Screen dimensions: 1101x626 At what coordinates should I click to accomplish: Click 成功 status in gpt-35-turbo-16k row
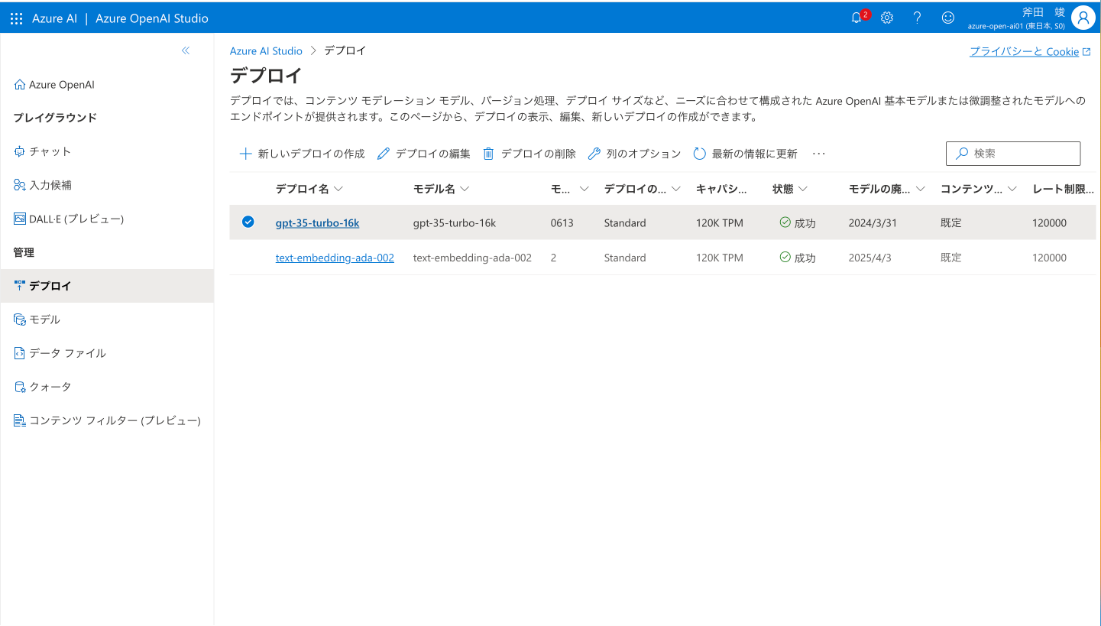coord(798,223)
